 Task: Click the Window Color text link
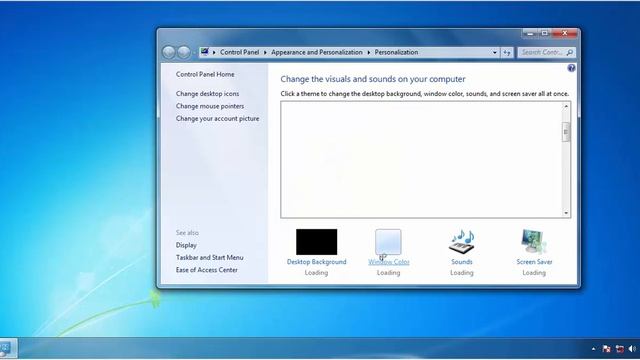point(389,262)
